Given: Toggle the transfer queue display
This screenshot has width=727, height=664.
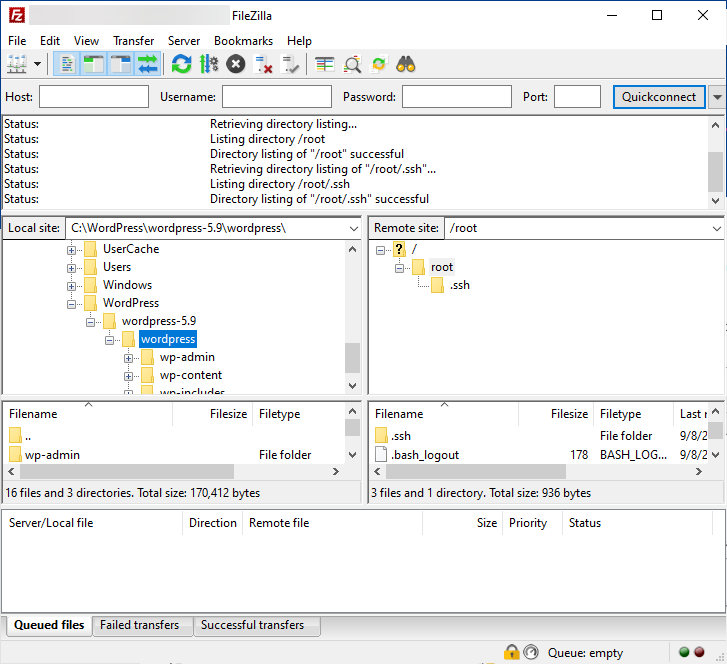Looking at the screenshot, I should [x=148, y=65].
